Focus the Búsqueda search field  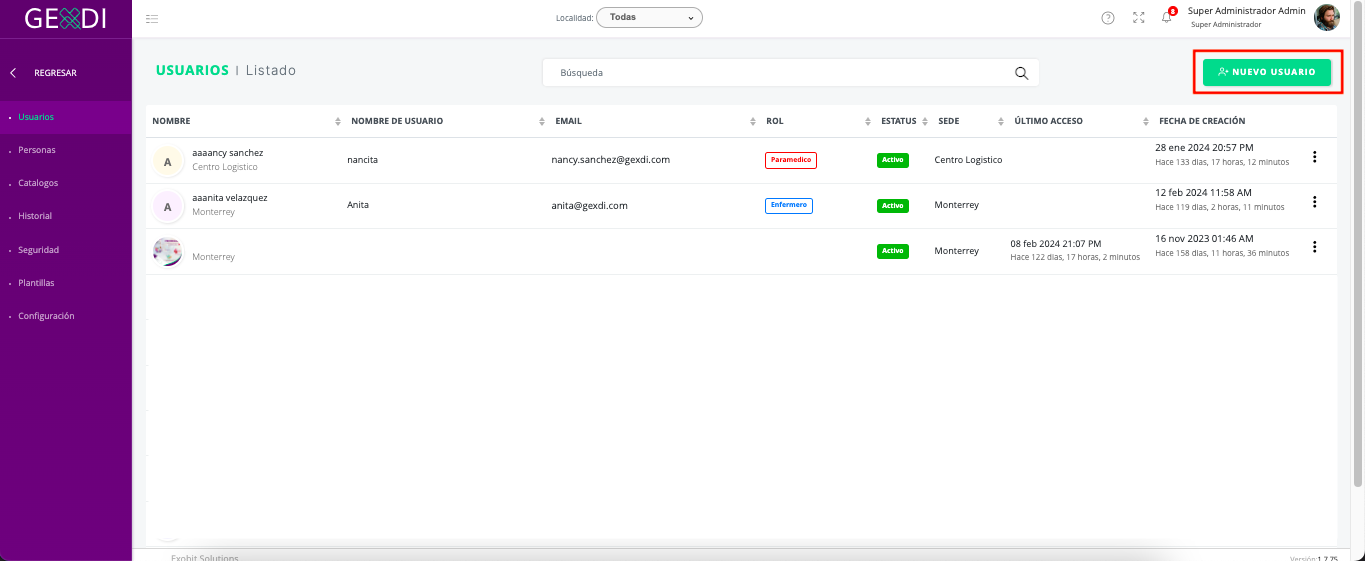[x=790, y=73]
